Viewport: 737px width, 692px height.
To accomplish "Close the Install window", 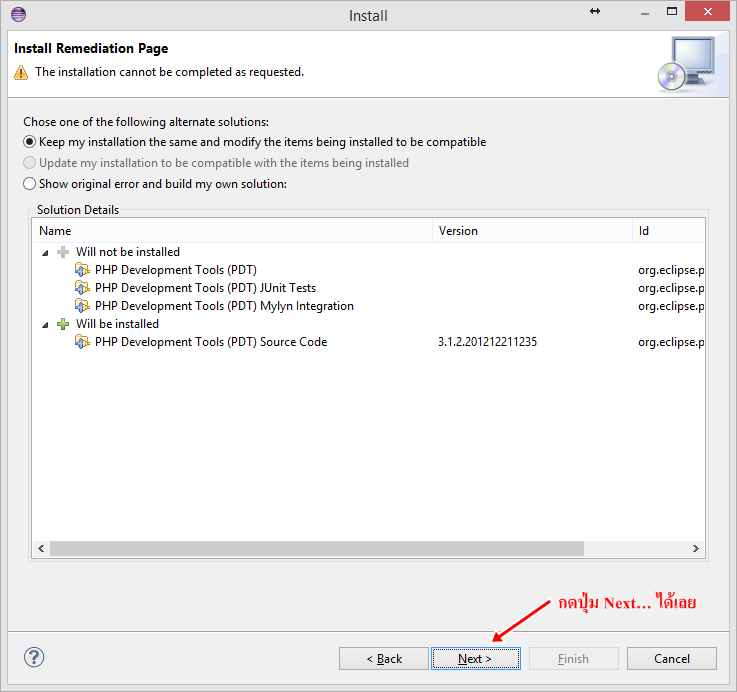I will [x=707, y=11].
